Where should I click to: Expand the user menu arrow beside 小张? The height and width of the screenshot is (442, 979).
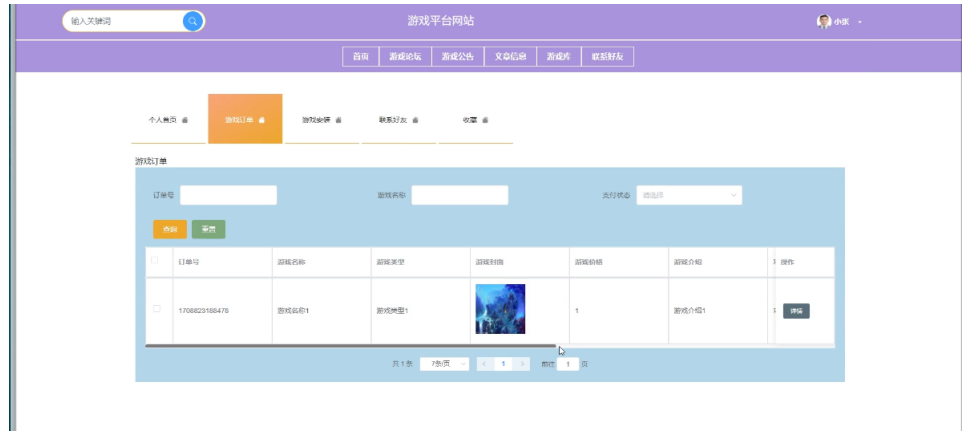(860, 22)
